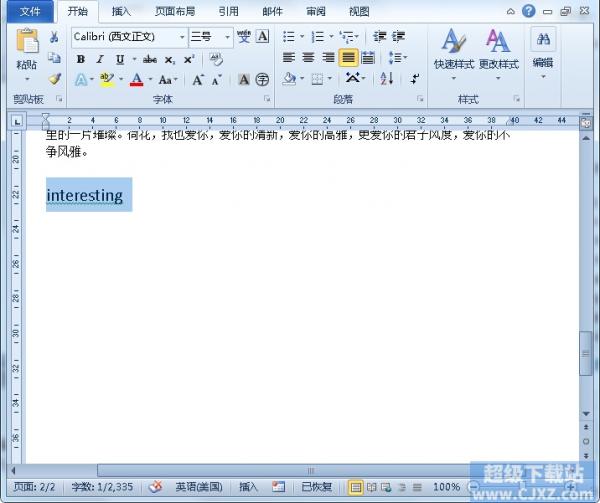Toggle the justify alignment button
This screenshot has width=600, height=503.
tap(348, 58)
